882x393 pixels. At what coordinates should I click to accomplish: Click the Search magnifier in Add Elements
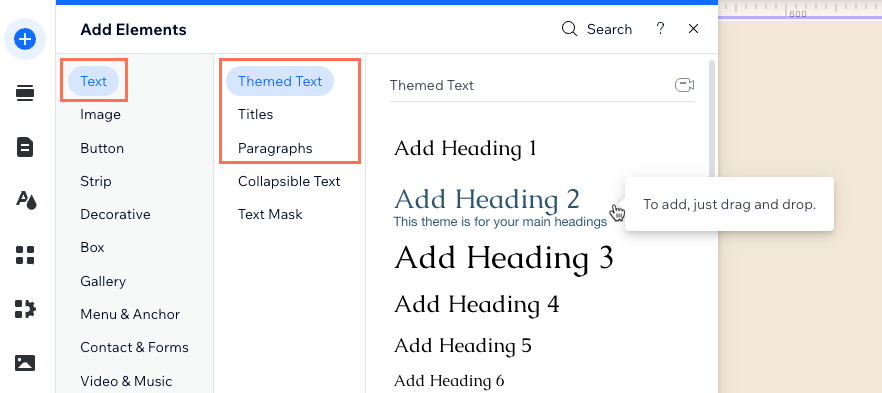[569, 29]
